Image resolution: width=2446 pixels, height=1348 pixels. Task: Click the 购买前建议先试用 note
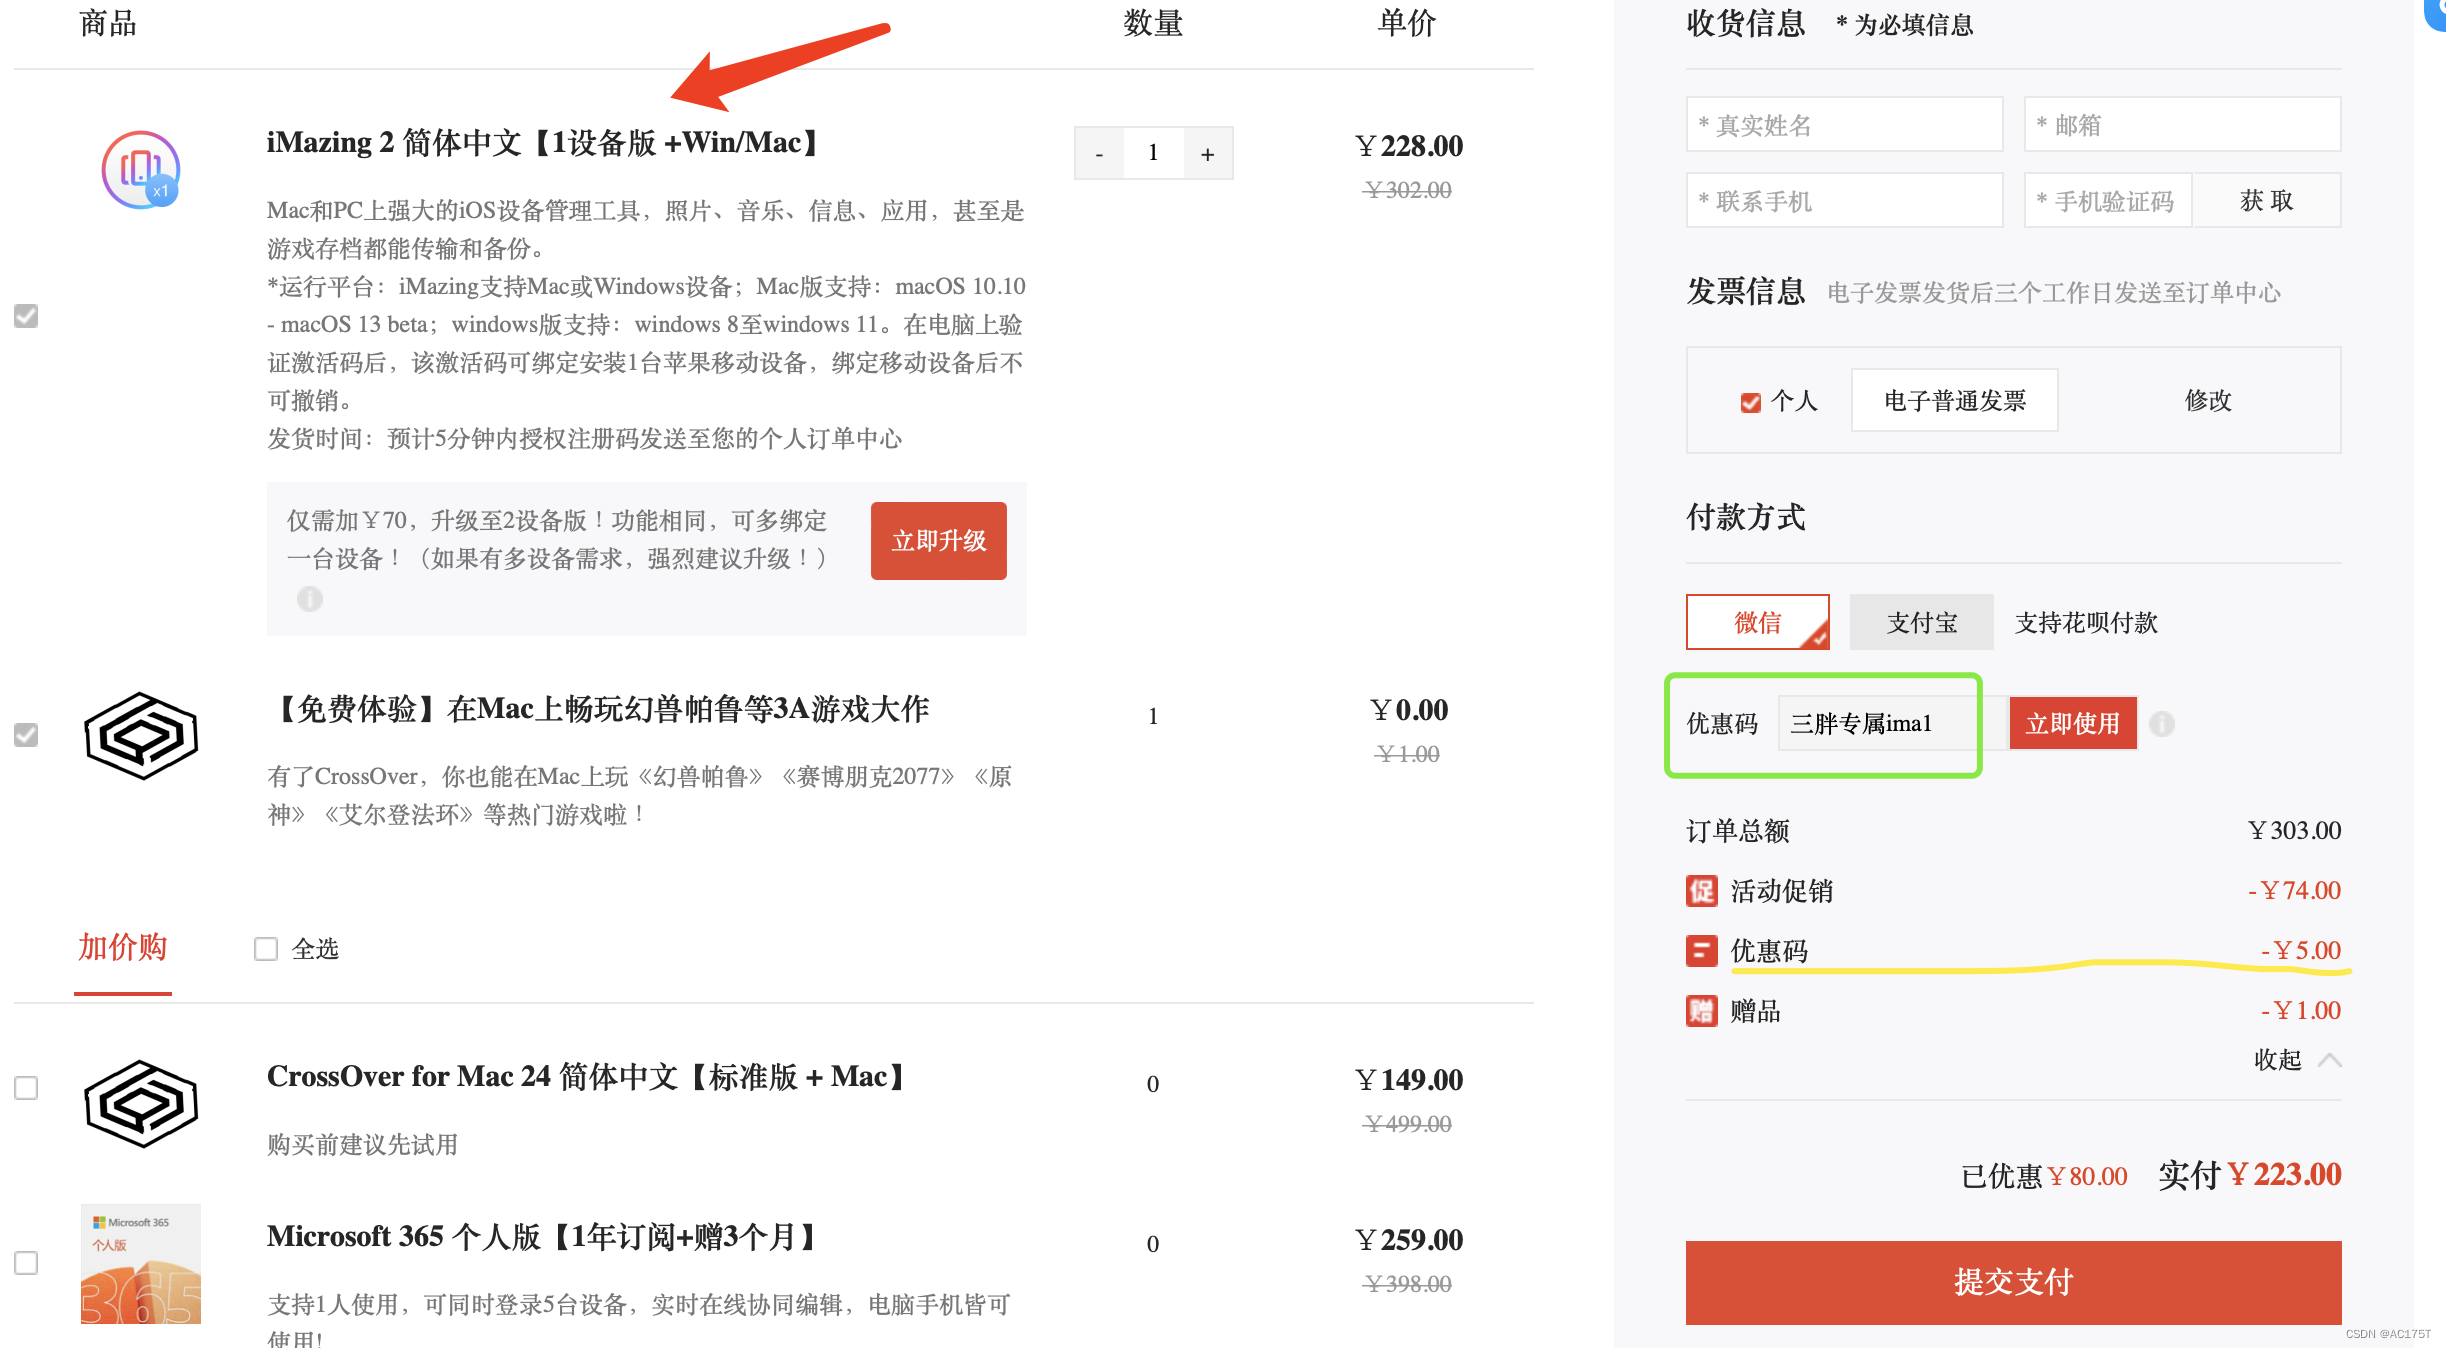(x=362, y=1145)
